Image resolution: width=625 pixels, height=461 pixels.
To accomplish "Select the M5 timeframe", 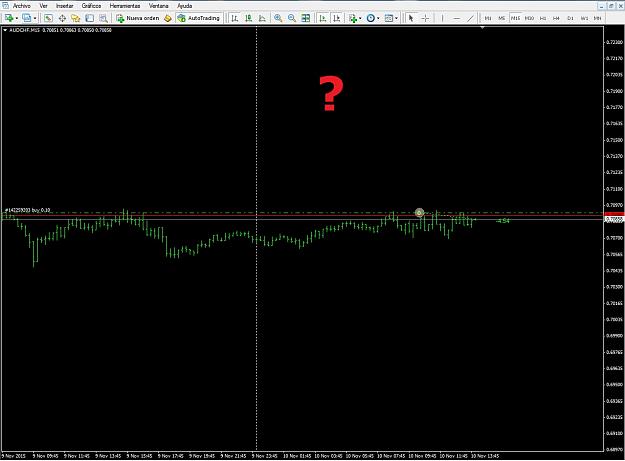I will pos(502,18).
